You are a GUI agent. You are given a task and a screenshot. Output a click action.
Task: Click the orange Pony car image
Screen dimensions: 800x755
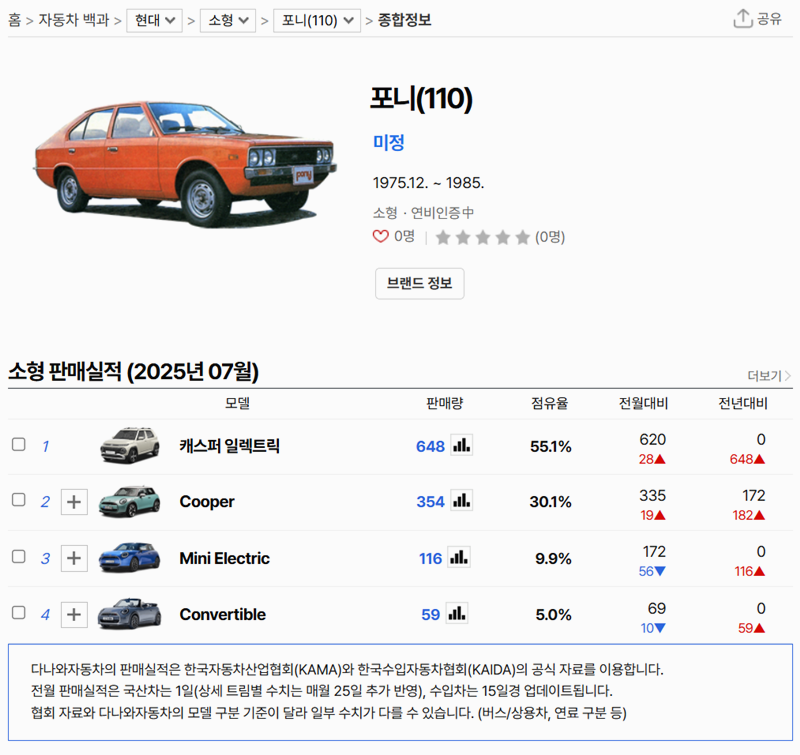click(x=185, y=163)
